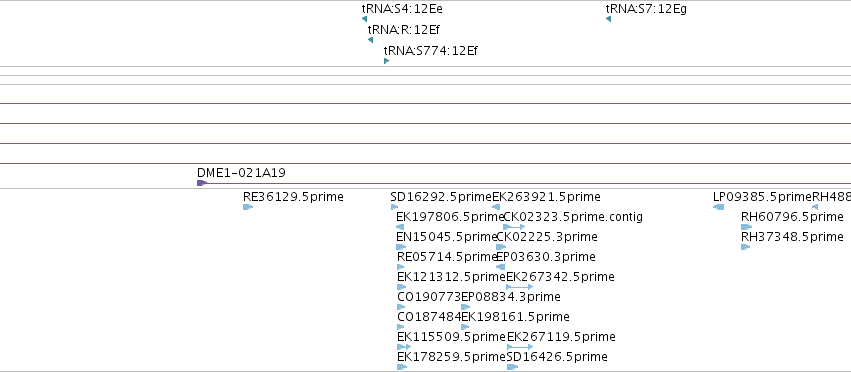Image resolution: width=851 pixels, height=372 pixels.
Task: Click the tRNA:S7:12Eg text label
Action: pos(646,9)
